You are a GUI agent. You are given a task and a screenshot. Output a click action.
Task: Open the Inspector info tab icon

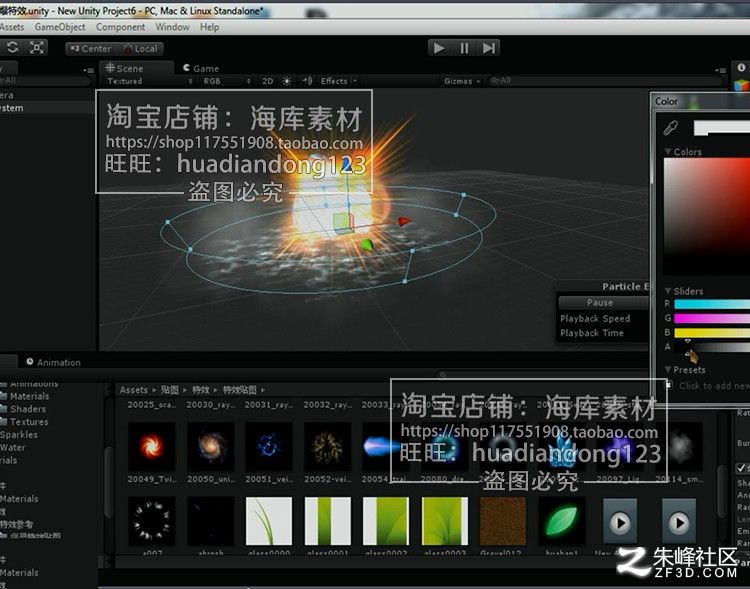click(x=741, y=67)
